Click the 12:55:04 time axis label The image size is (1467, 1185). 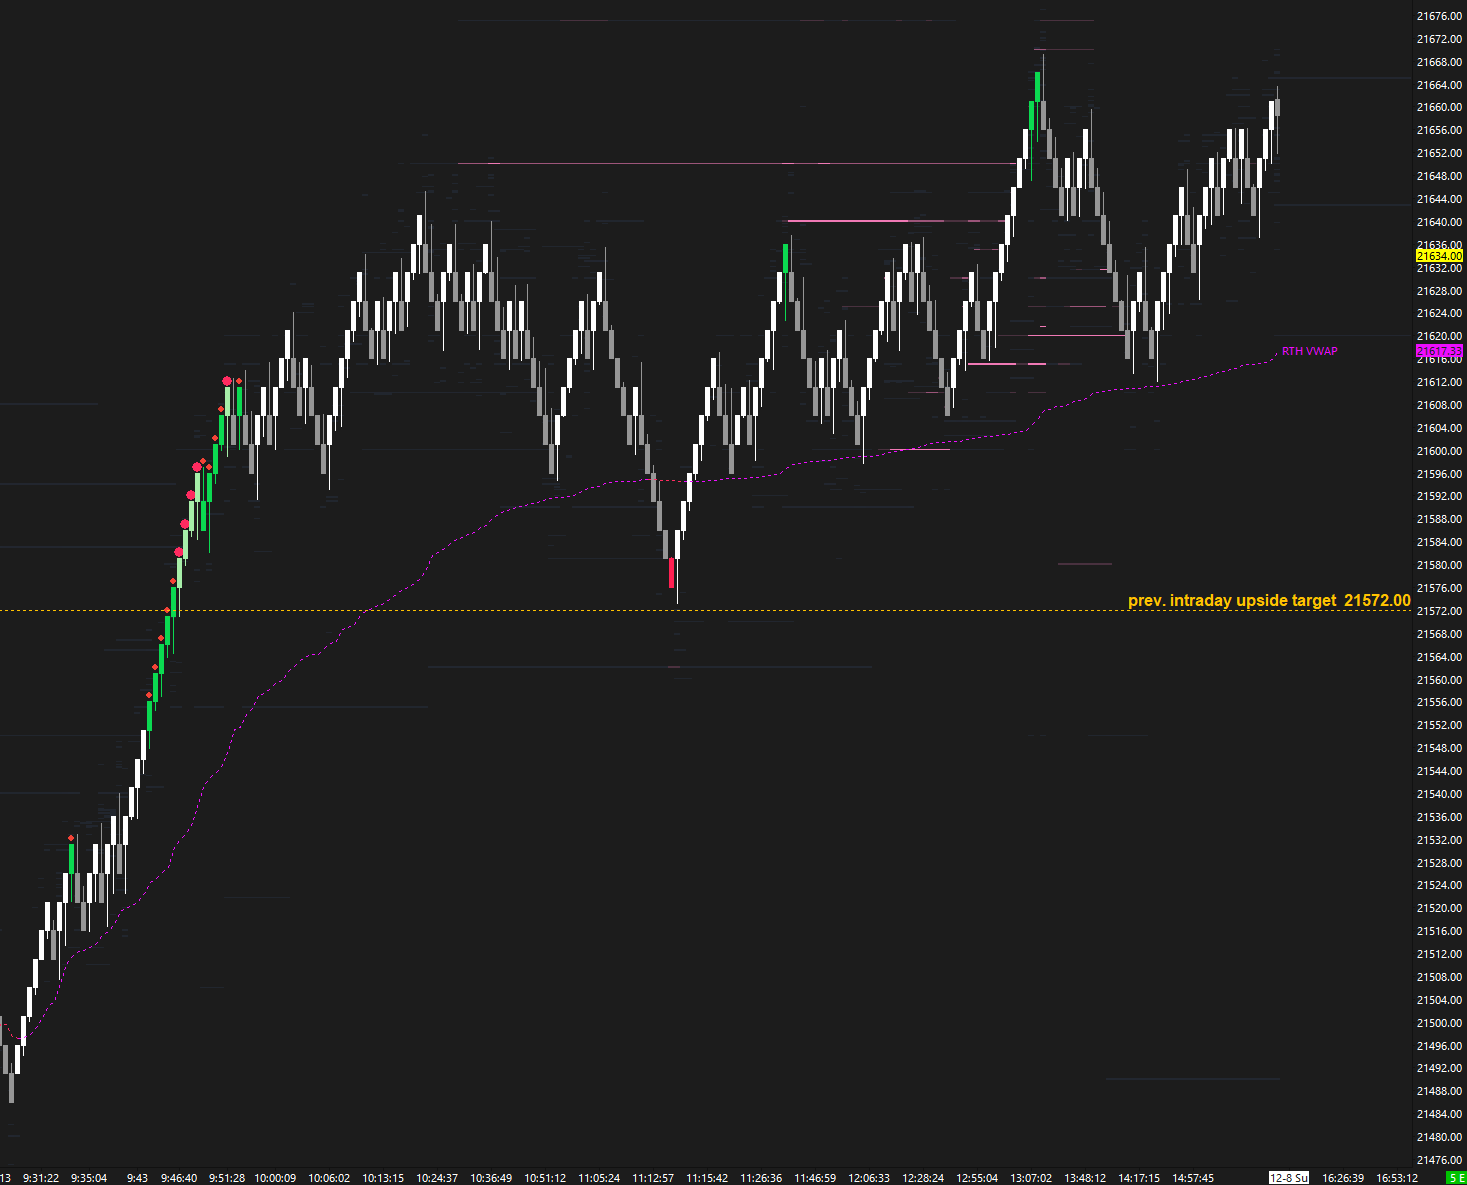click(977, 1178)
